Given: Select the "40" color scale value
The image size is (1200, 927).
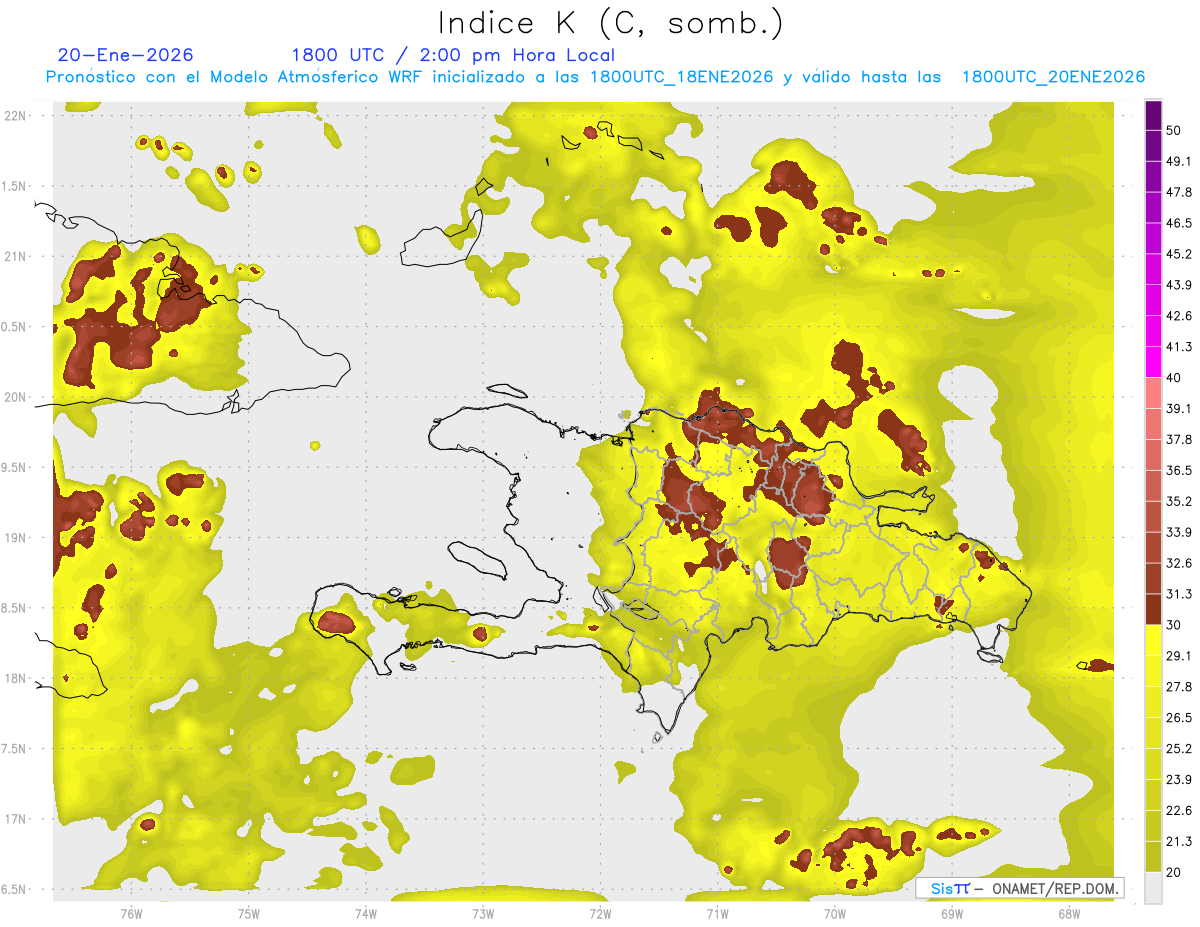Looking at the screenshot, I should [x=1174, y=378].
